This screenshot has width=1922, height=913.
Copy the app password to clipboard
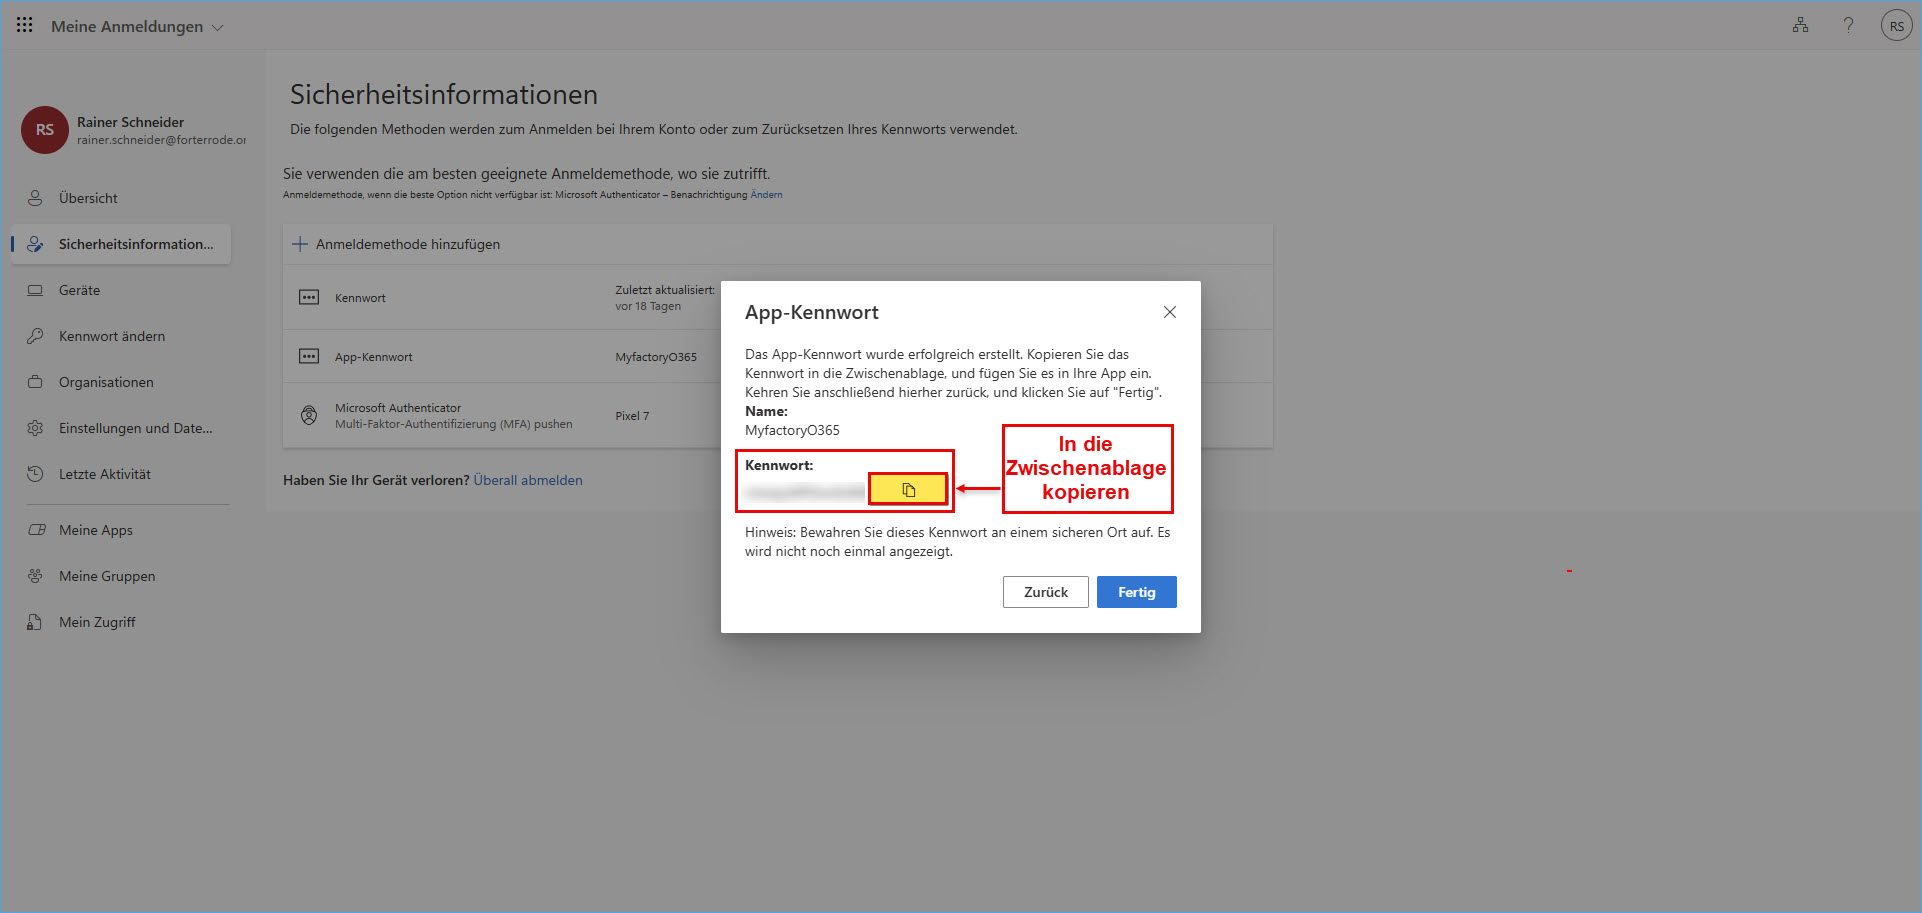pos(908,489)
